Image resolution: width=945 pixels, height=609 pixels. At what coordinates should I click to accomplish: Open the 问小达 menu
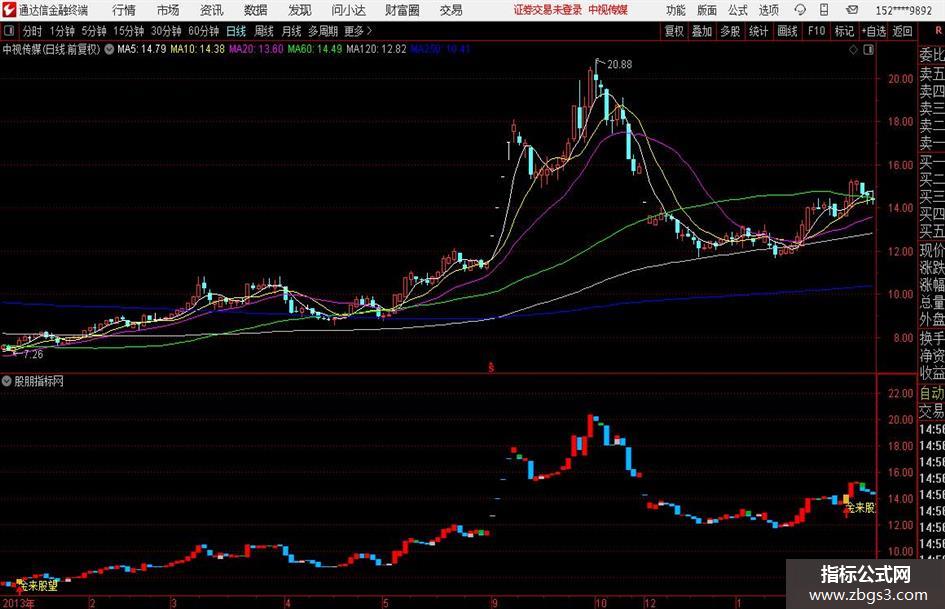point(348,10)
